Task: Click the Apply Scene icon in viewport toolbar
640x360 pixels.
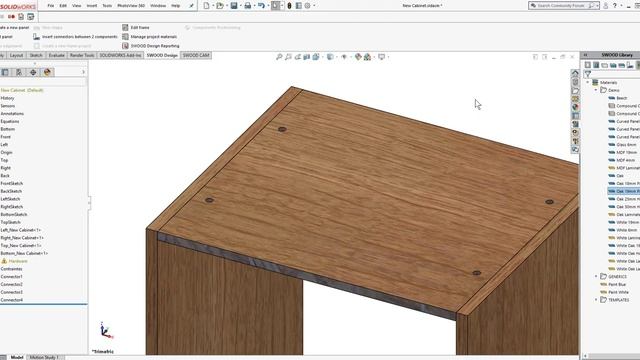Action: tap(367, 57)
